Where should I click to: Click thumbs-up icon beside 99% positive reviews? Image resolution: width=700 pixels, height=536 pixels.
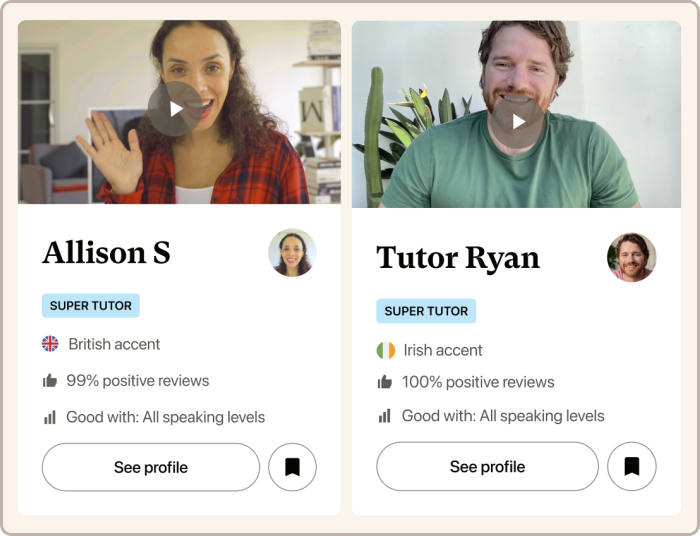tap(50, 381)
